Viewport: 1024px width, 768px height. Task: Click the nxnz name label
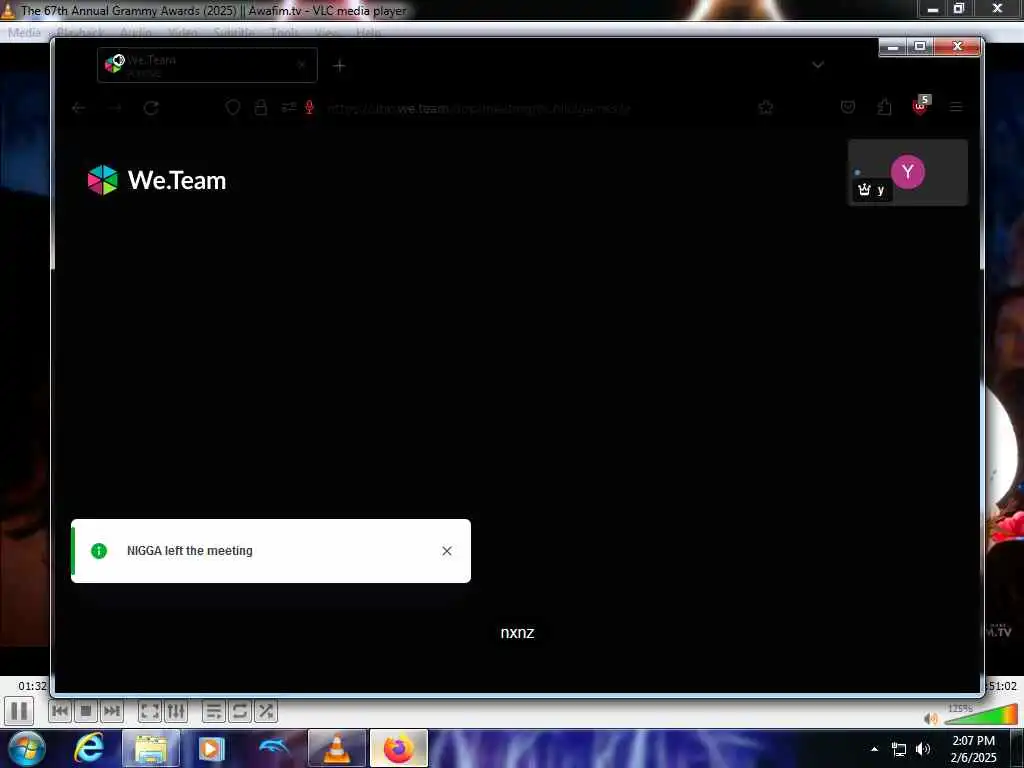tap(517, 633)
